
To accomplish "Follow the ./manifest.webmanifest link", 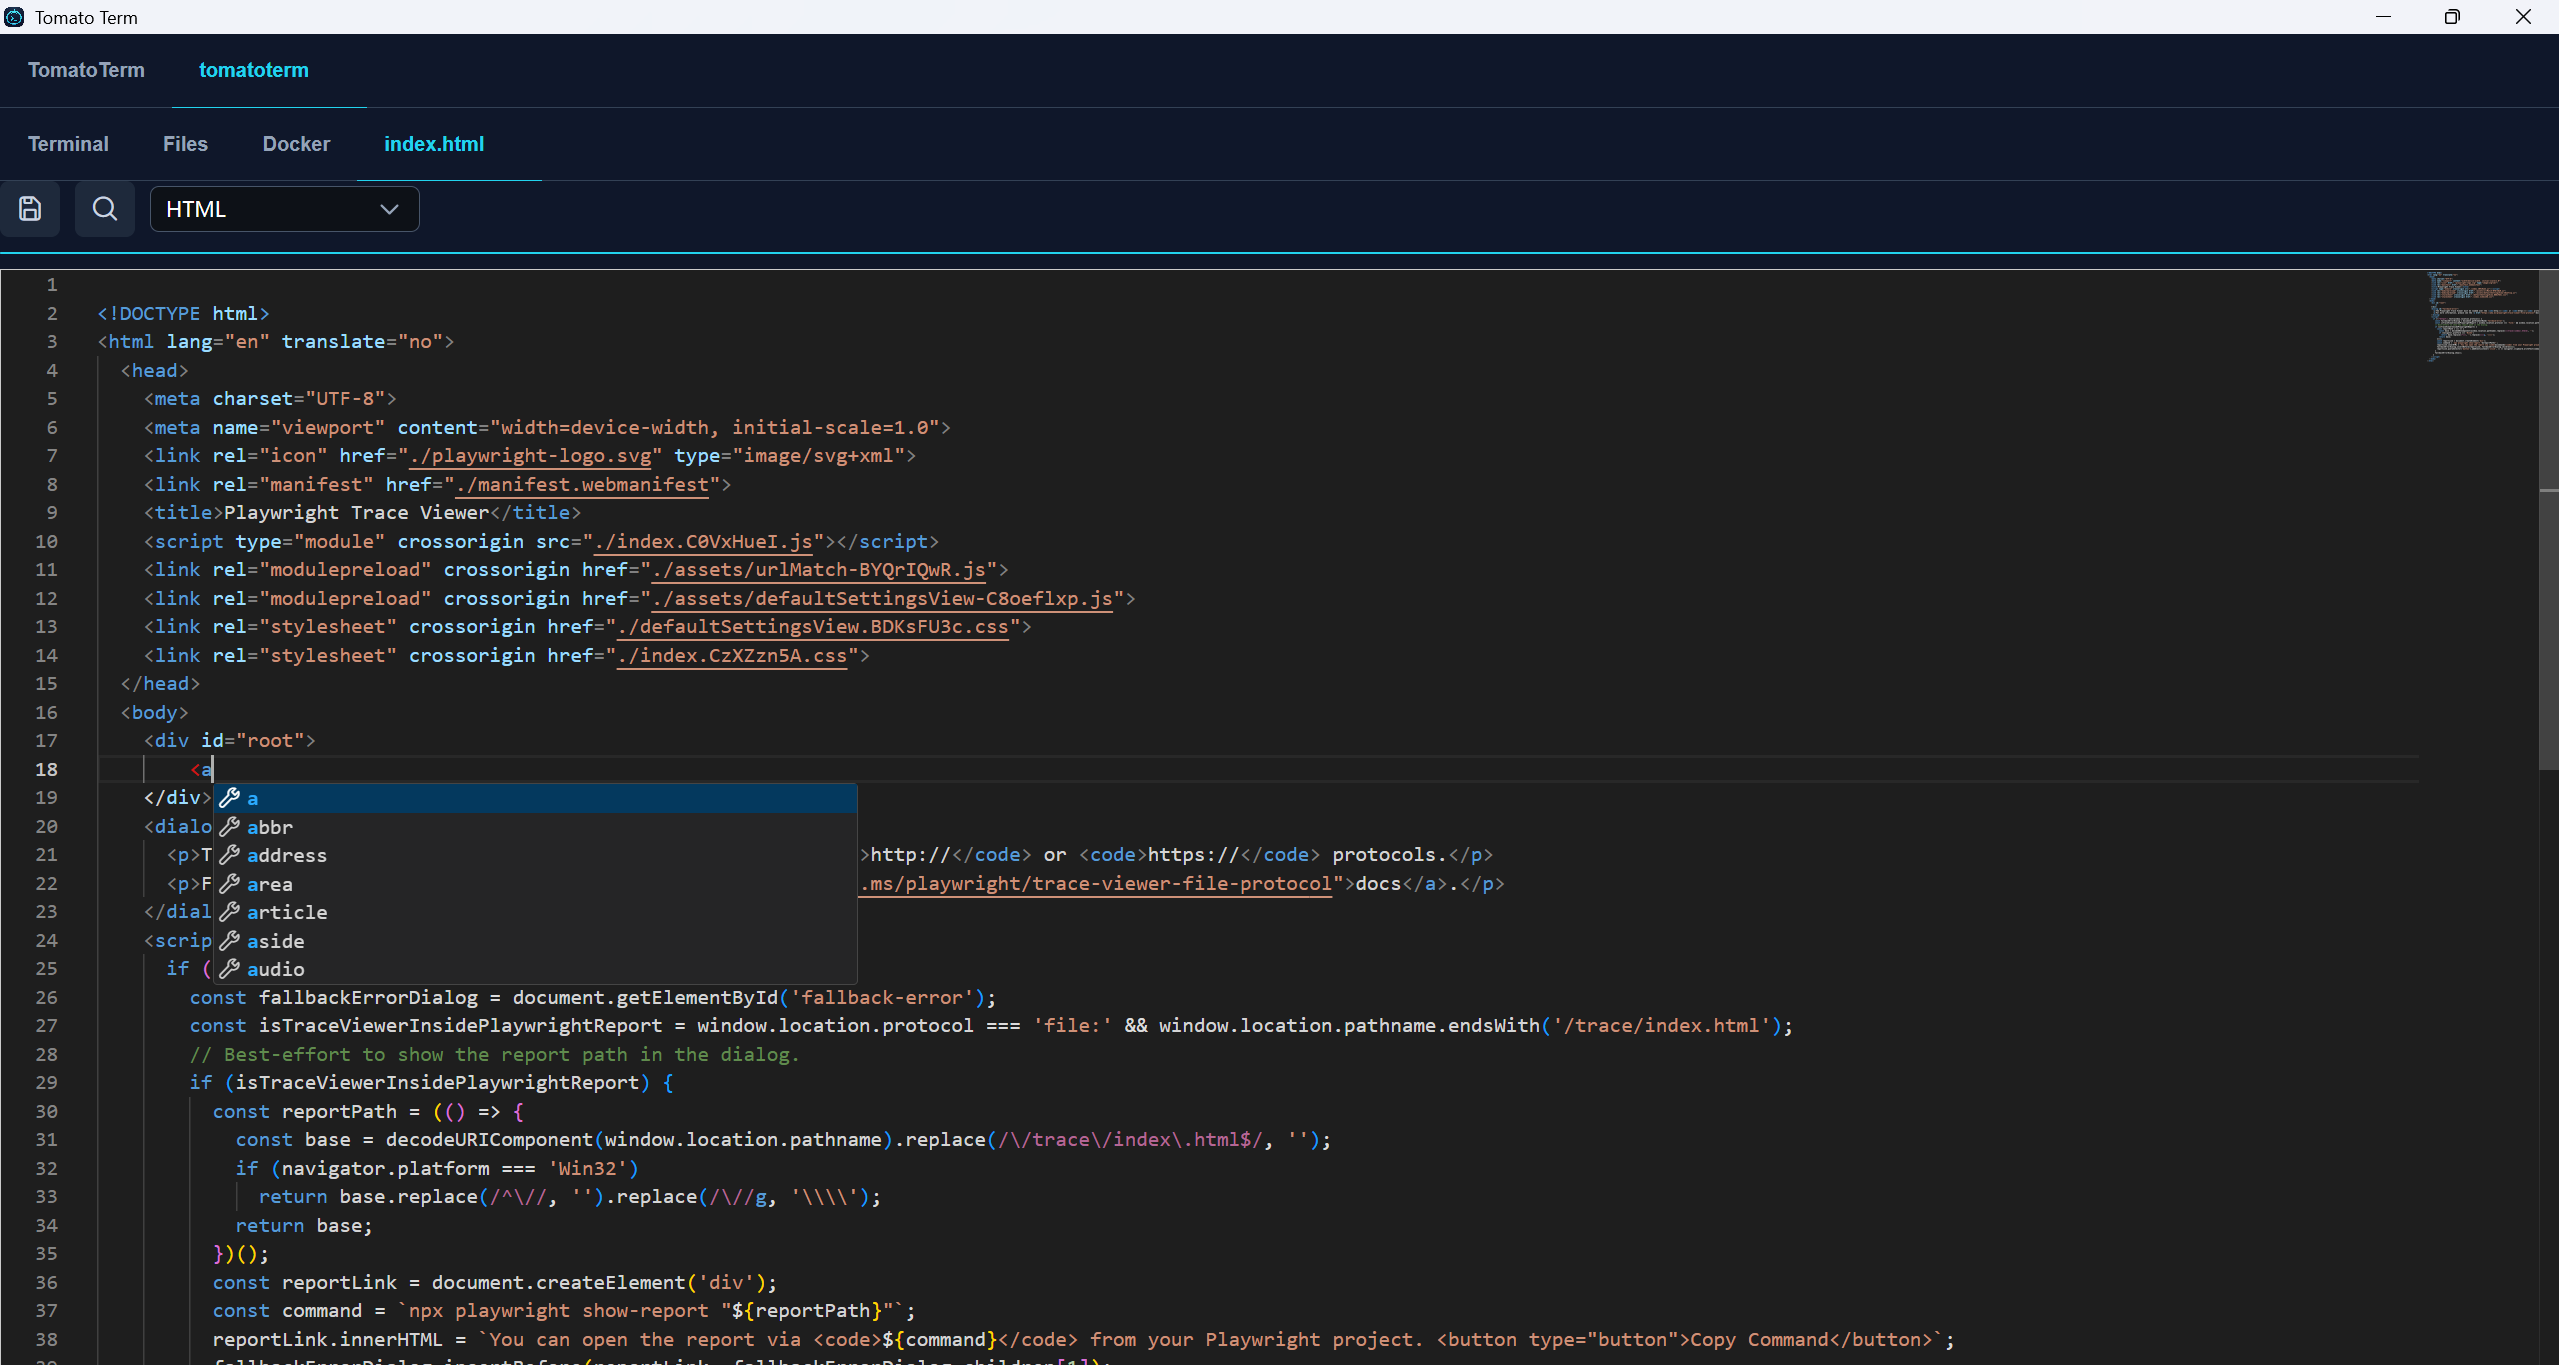I will point(582,485).
